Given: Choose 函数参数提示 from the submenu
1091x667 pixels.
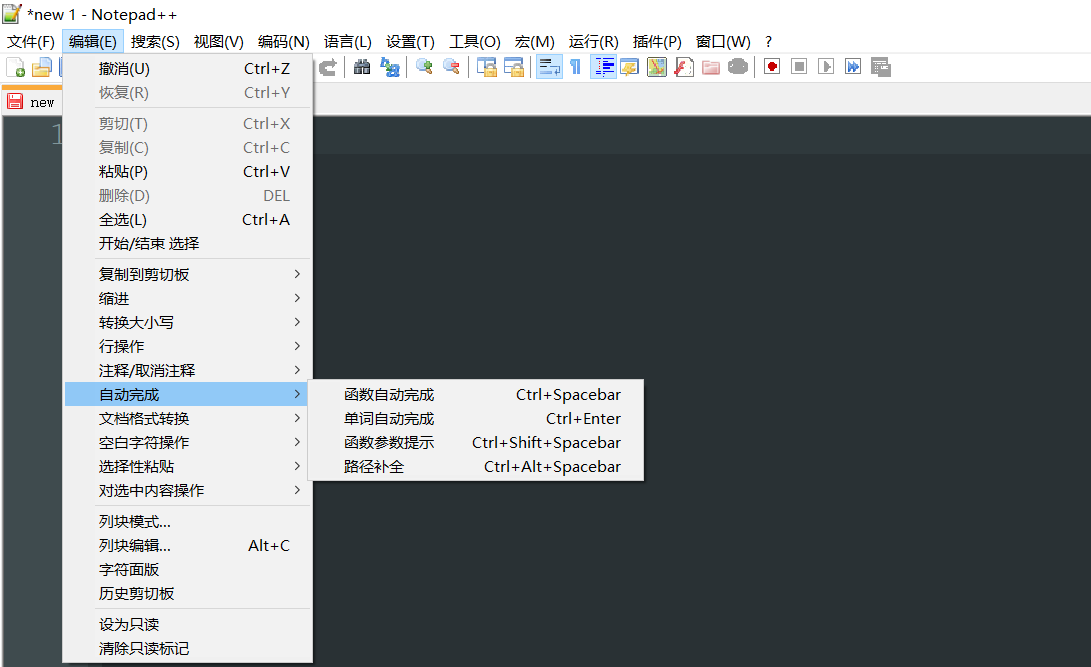Looking at the screenshot, I should [476, 442].
